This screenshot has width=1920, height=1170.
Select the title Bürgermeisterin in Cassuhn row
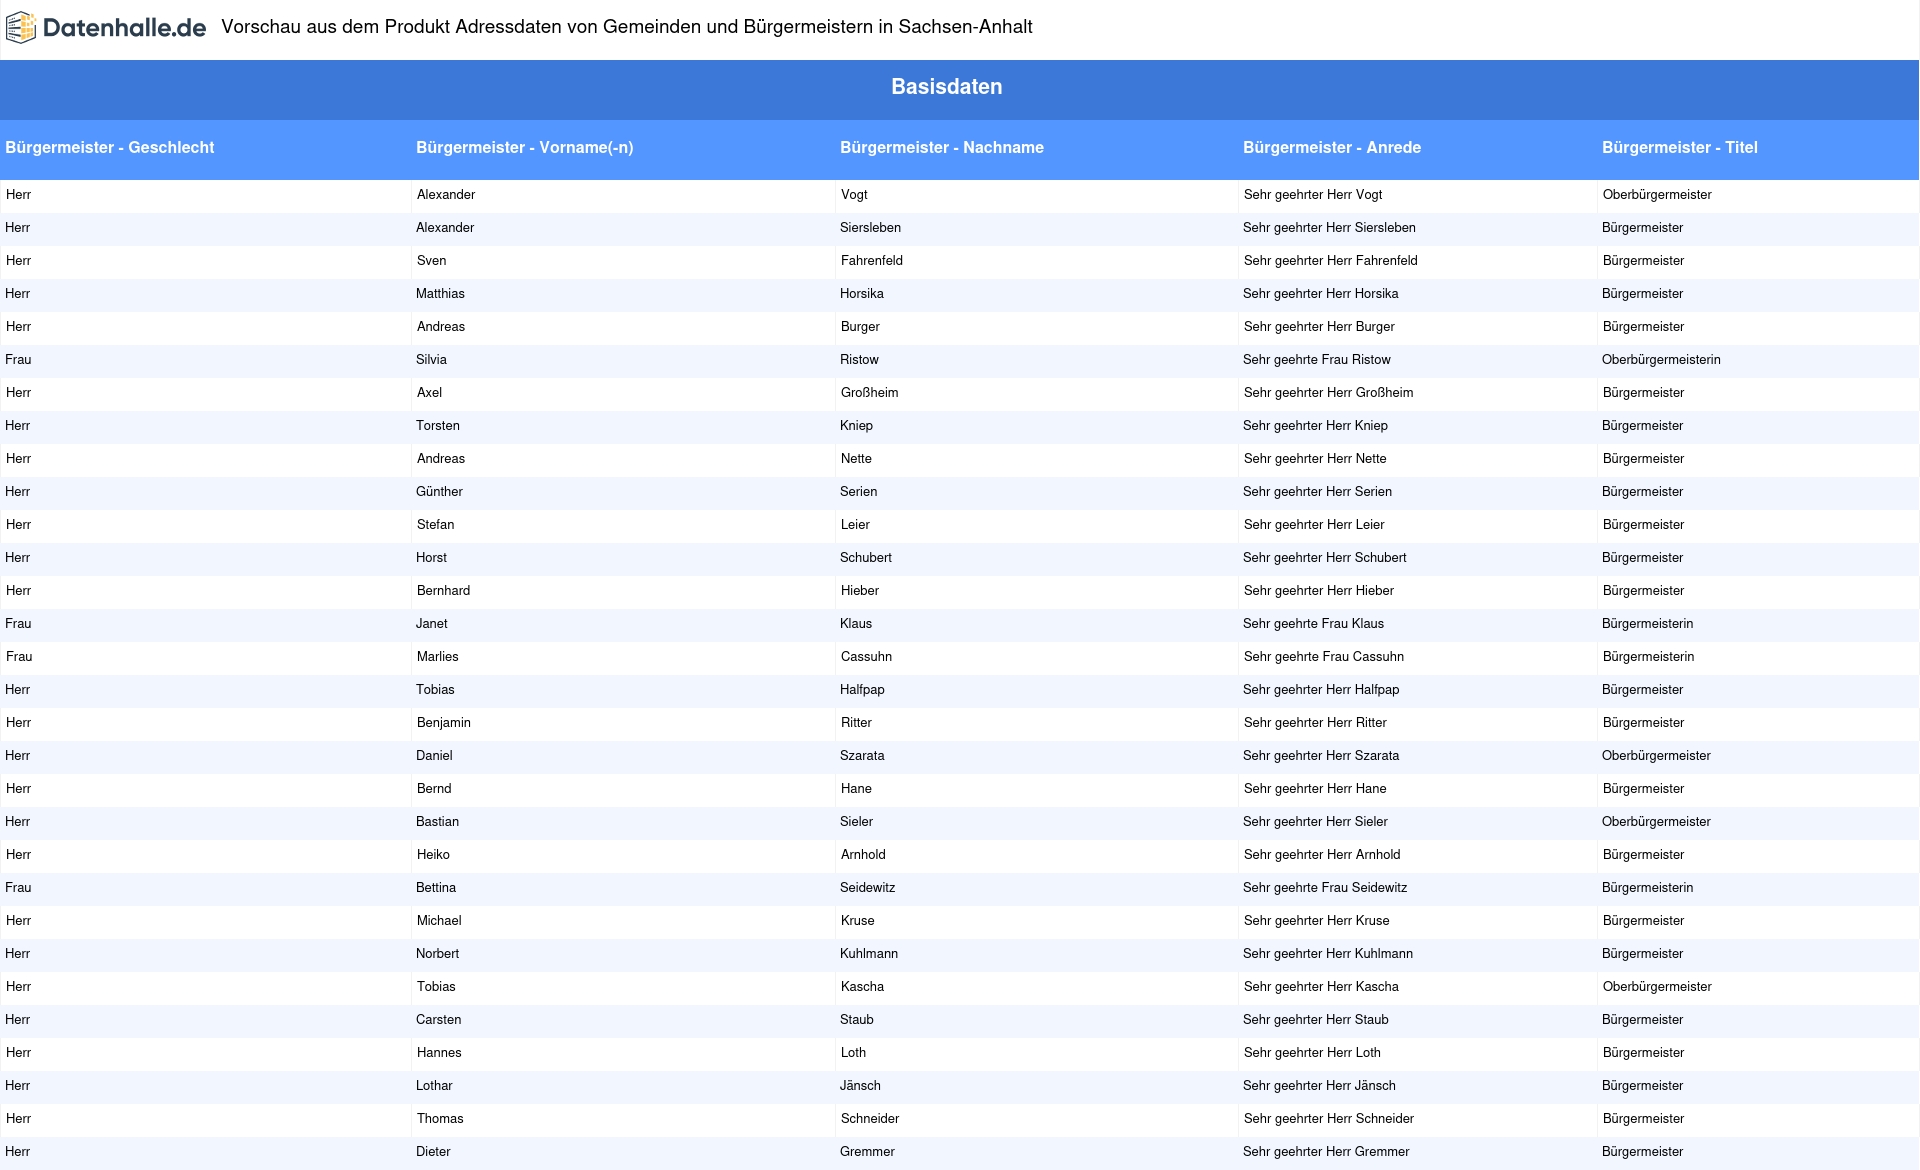1648,657
